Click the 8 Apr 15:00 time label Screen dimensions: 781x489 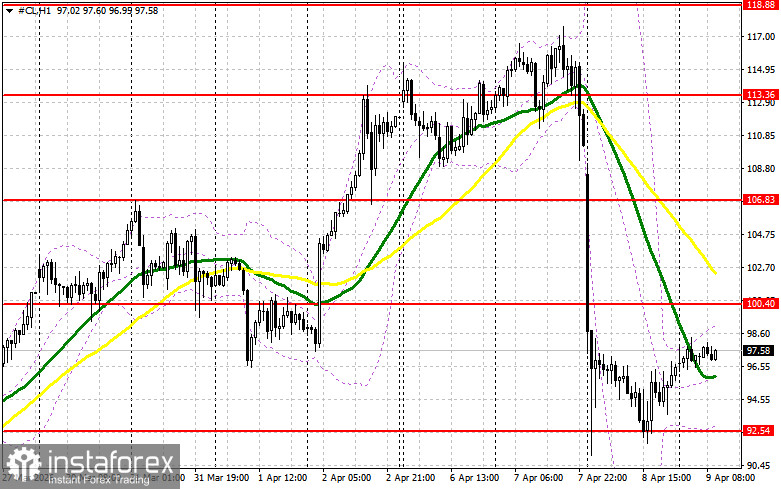point(666,478)
